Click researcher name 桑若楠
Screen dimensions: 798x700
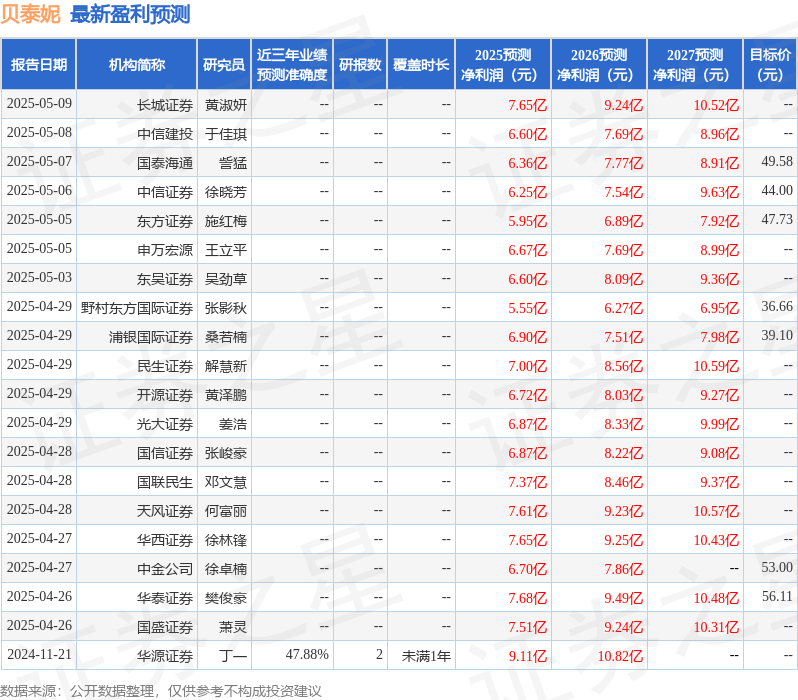tap(226, 338)
